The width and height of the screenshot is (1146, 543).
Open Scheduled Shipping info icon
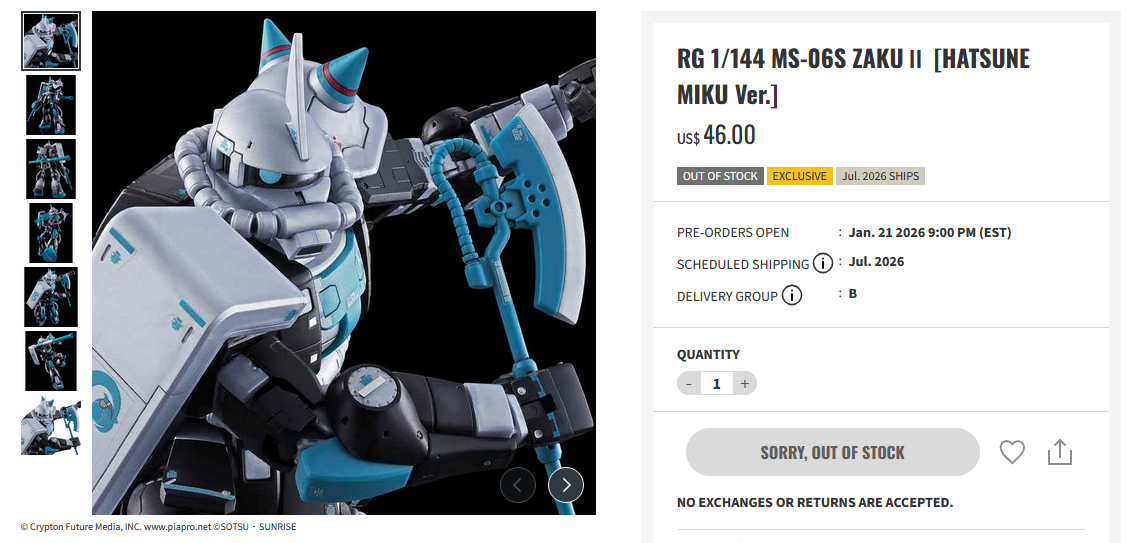click(823, 263)
